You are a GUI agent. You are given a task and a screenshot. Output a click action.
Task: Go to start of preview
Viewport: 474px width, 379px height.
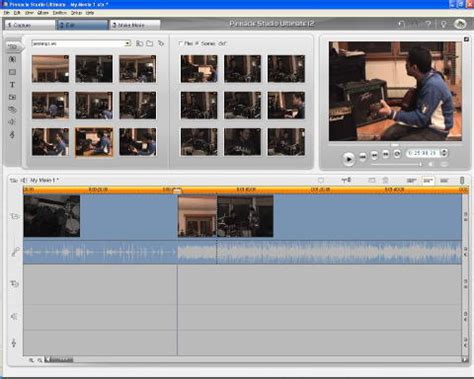pyautogui.click(x=363, y=156)
